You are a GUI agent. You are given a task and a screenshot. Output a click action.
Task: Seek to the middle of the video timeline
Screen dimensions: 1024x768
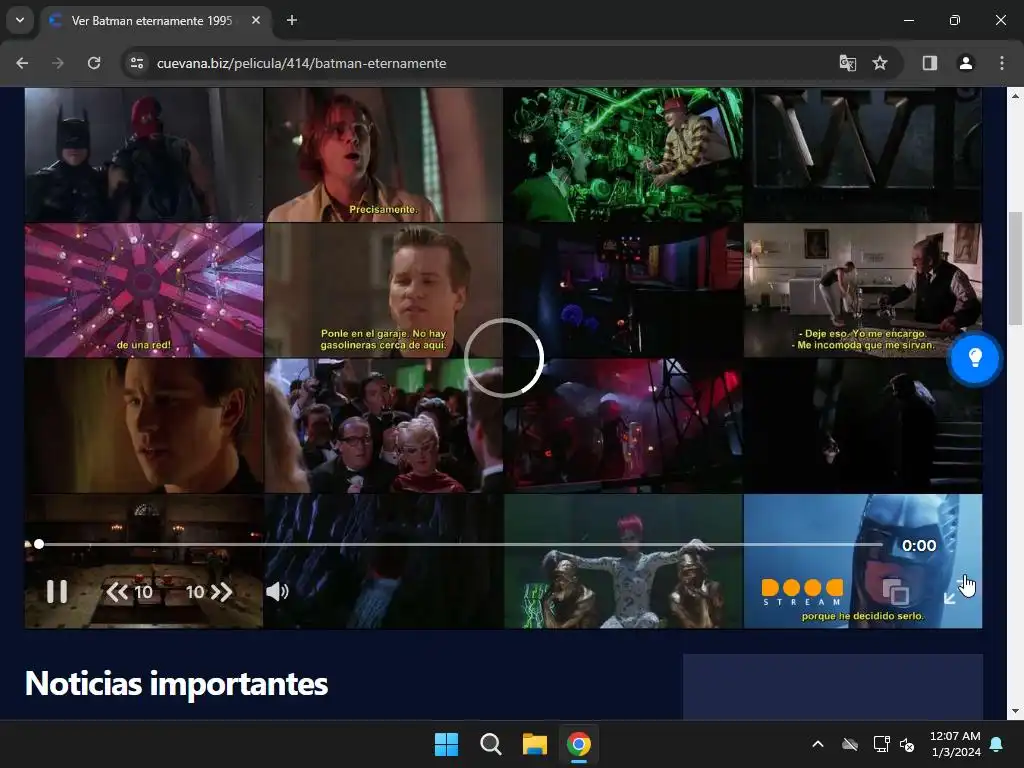coord(460,544)
